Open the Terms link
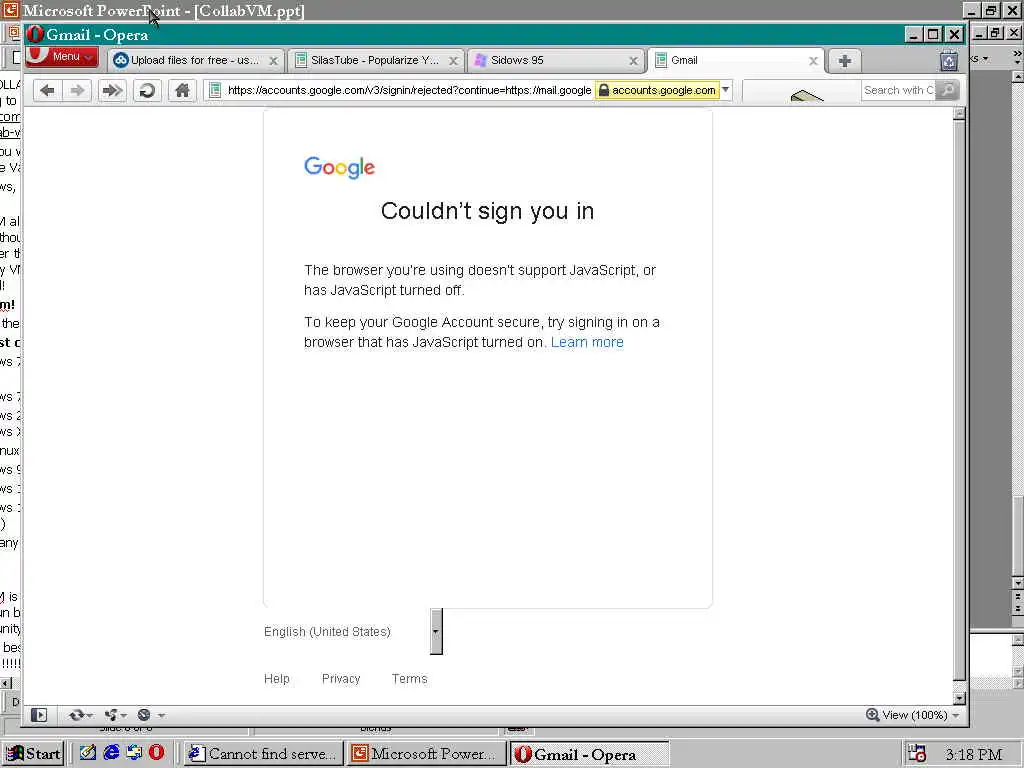 coord(409,679)
